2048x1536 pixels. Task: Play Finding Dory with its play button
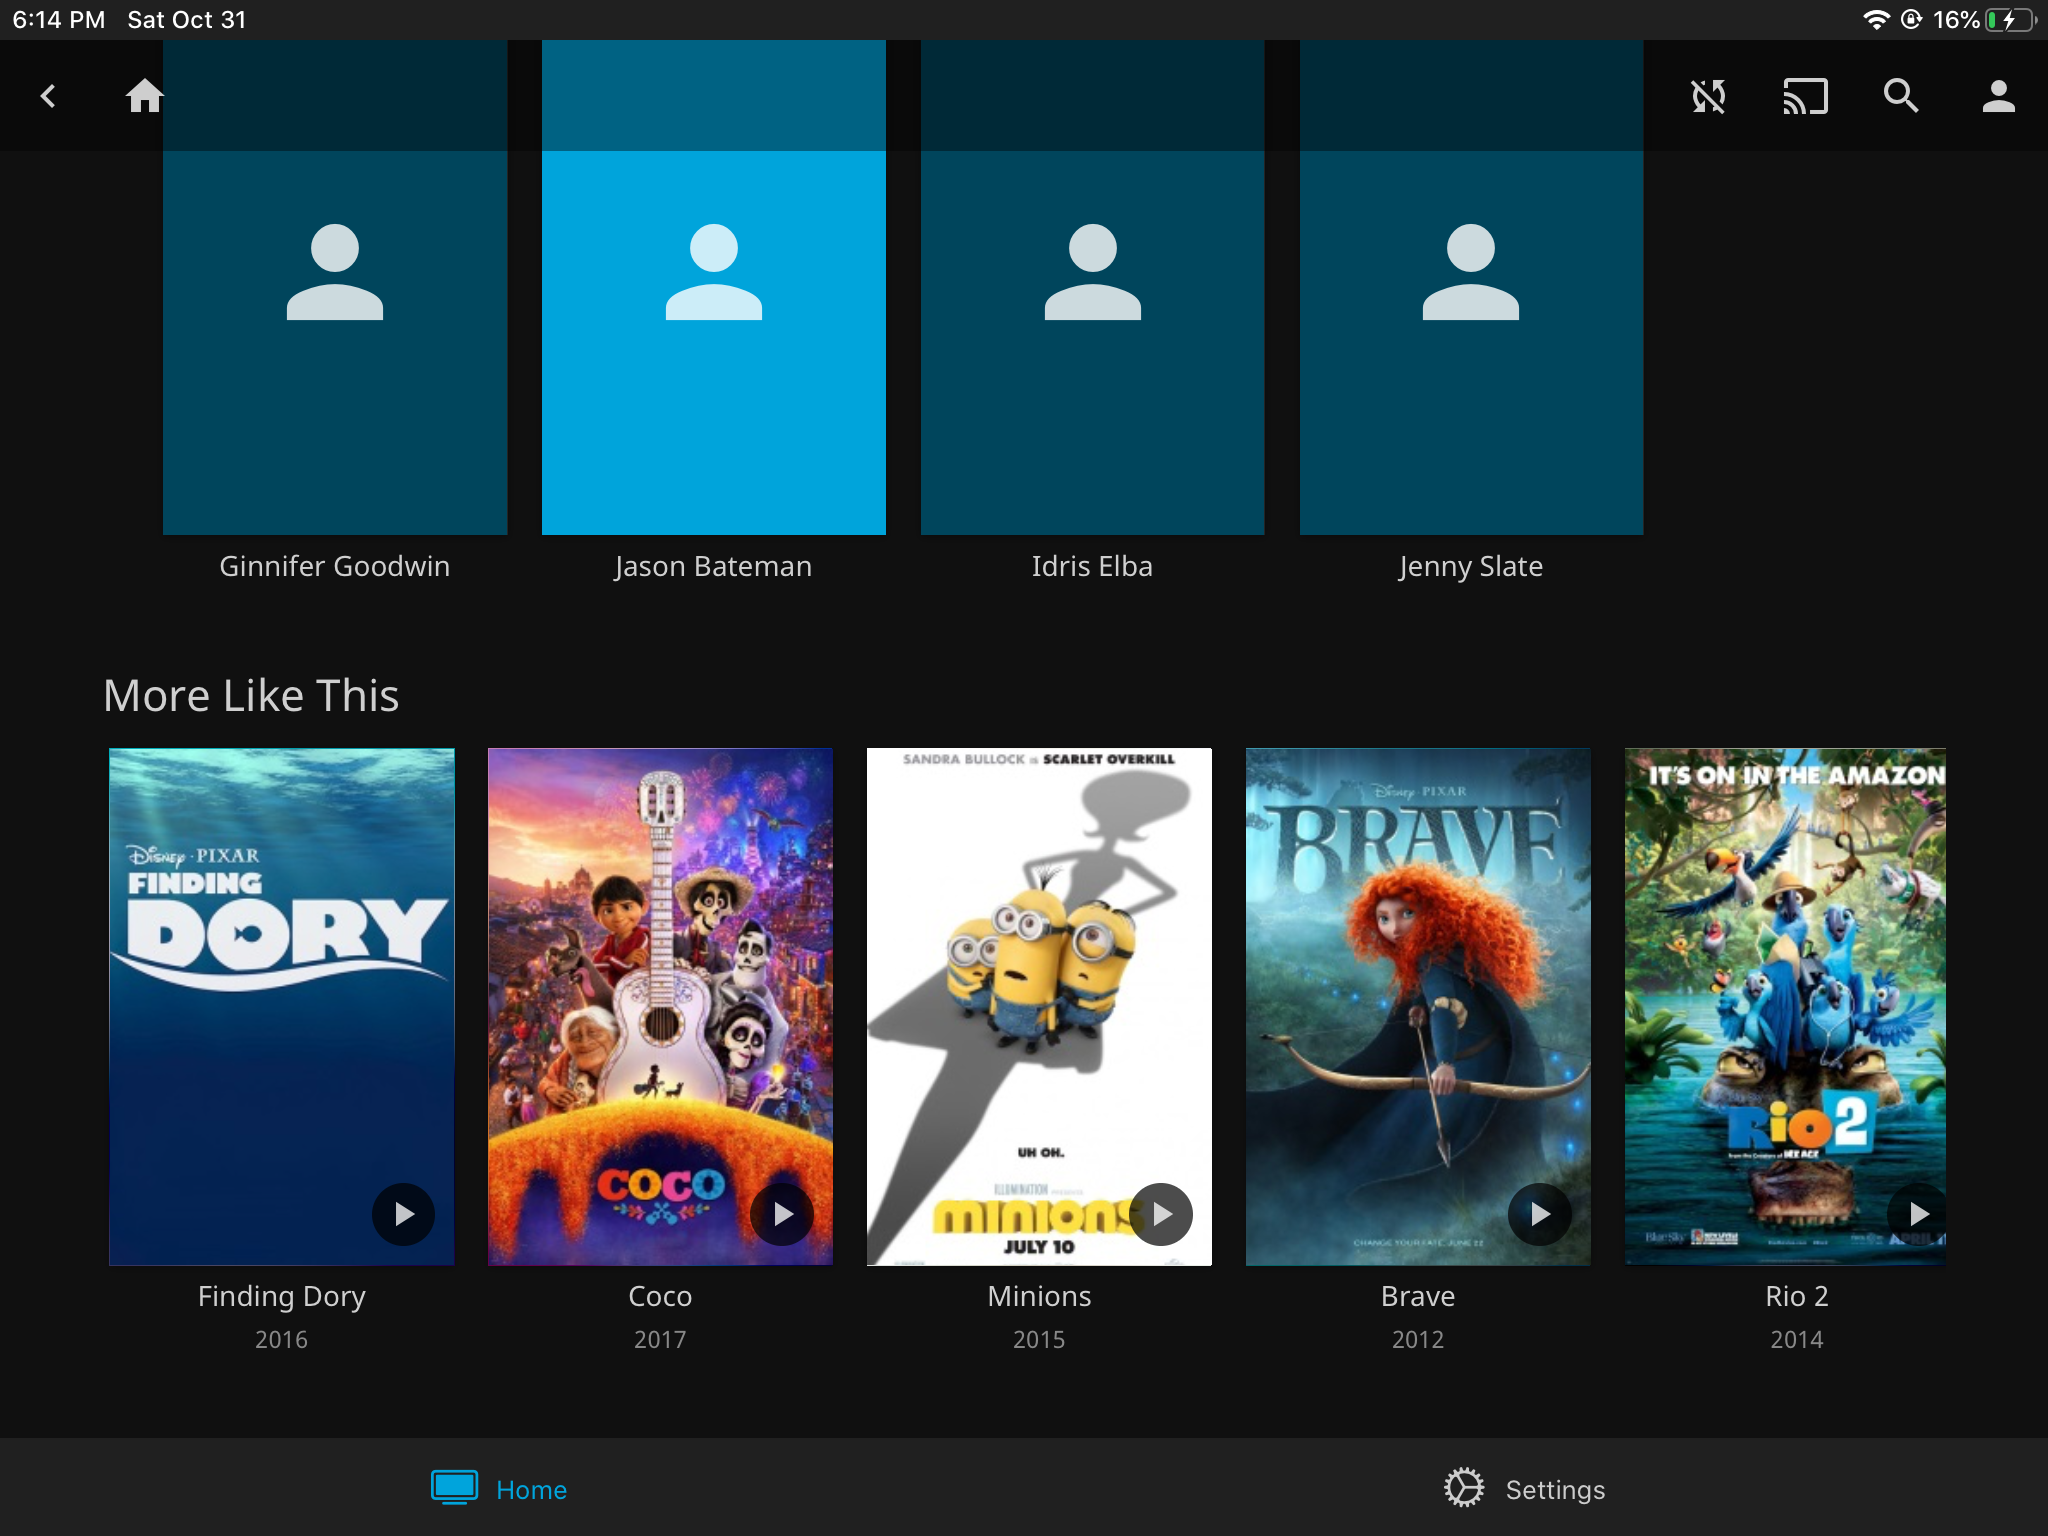(403, 1214)
